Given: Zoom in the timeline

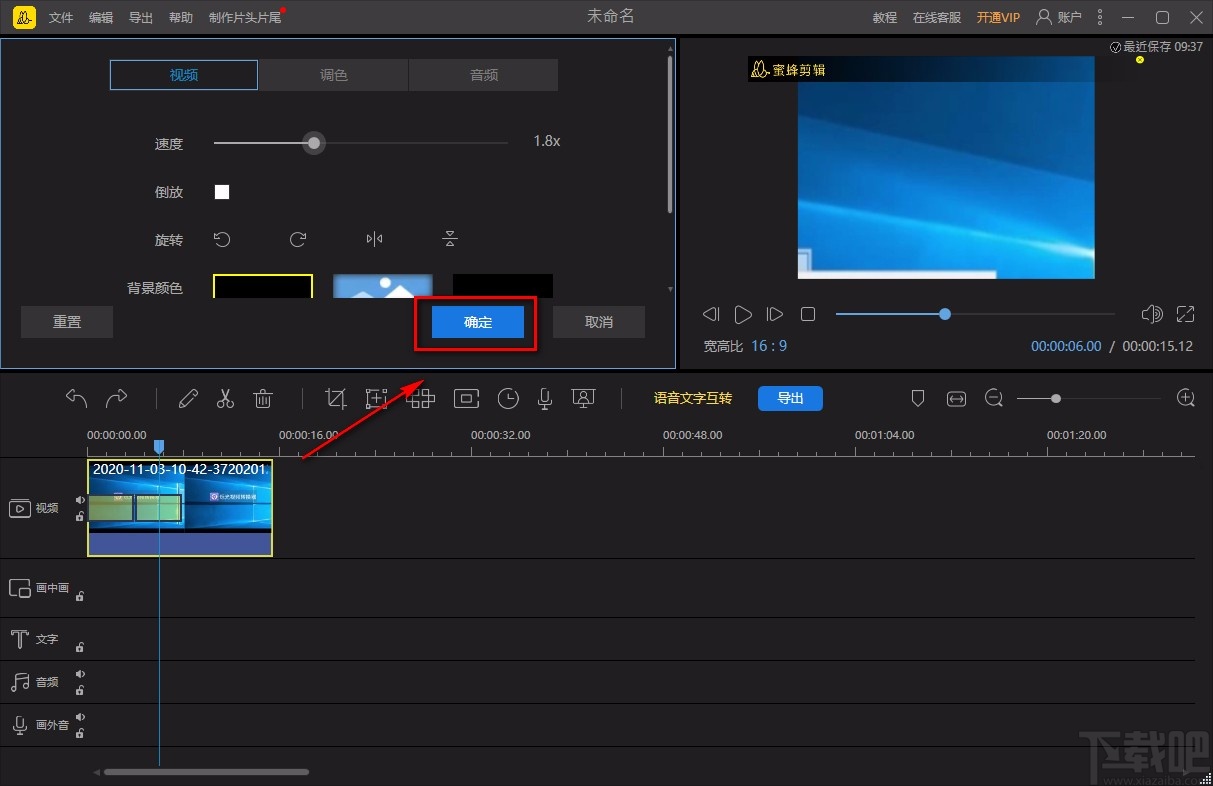Looking at the screenshot, I should (x=1186, y=398).
